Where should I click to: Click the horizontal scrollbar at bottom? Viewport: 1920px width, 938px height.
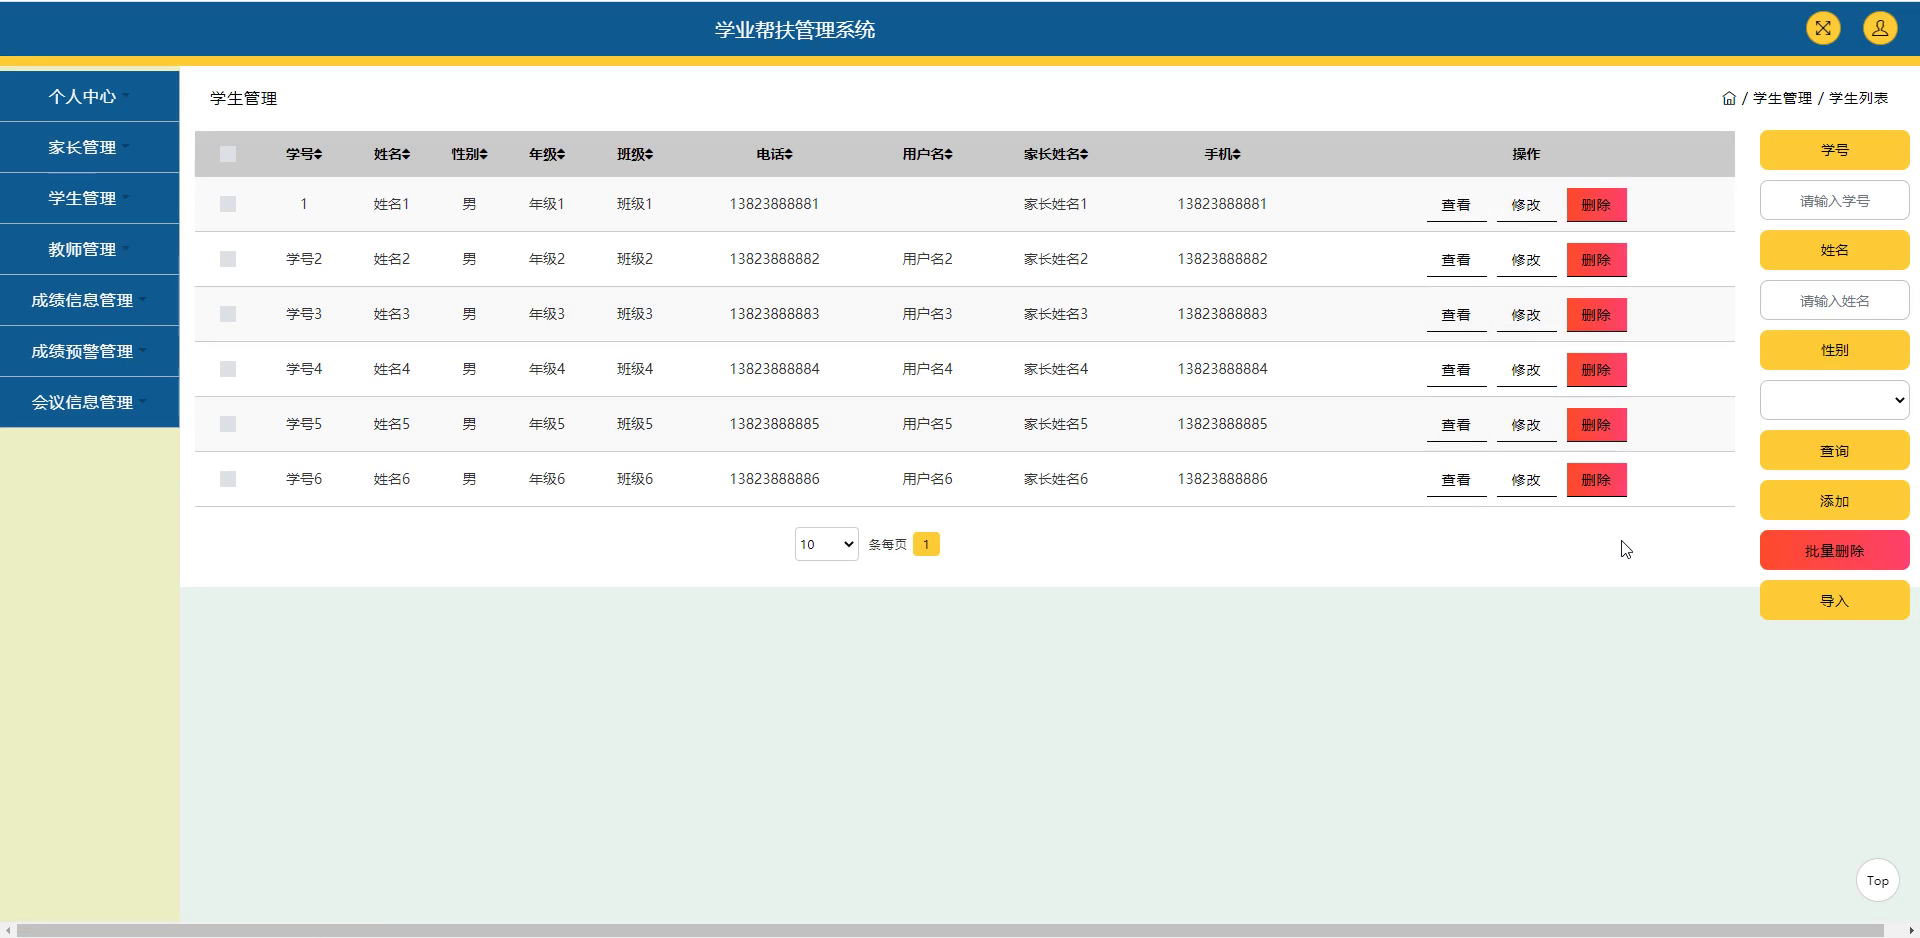[x=950, y=930]
